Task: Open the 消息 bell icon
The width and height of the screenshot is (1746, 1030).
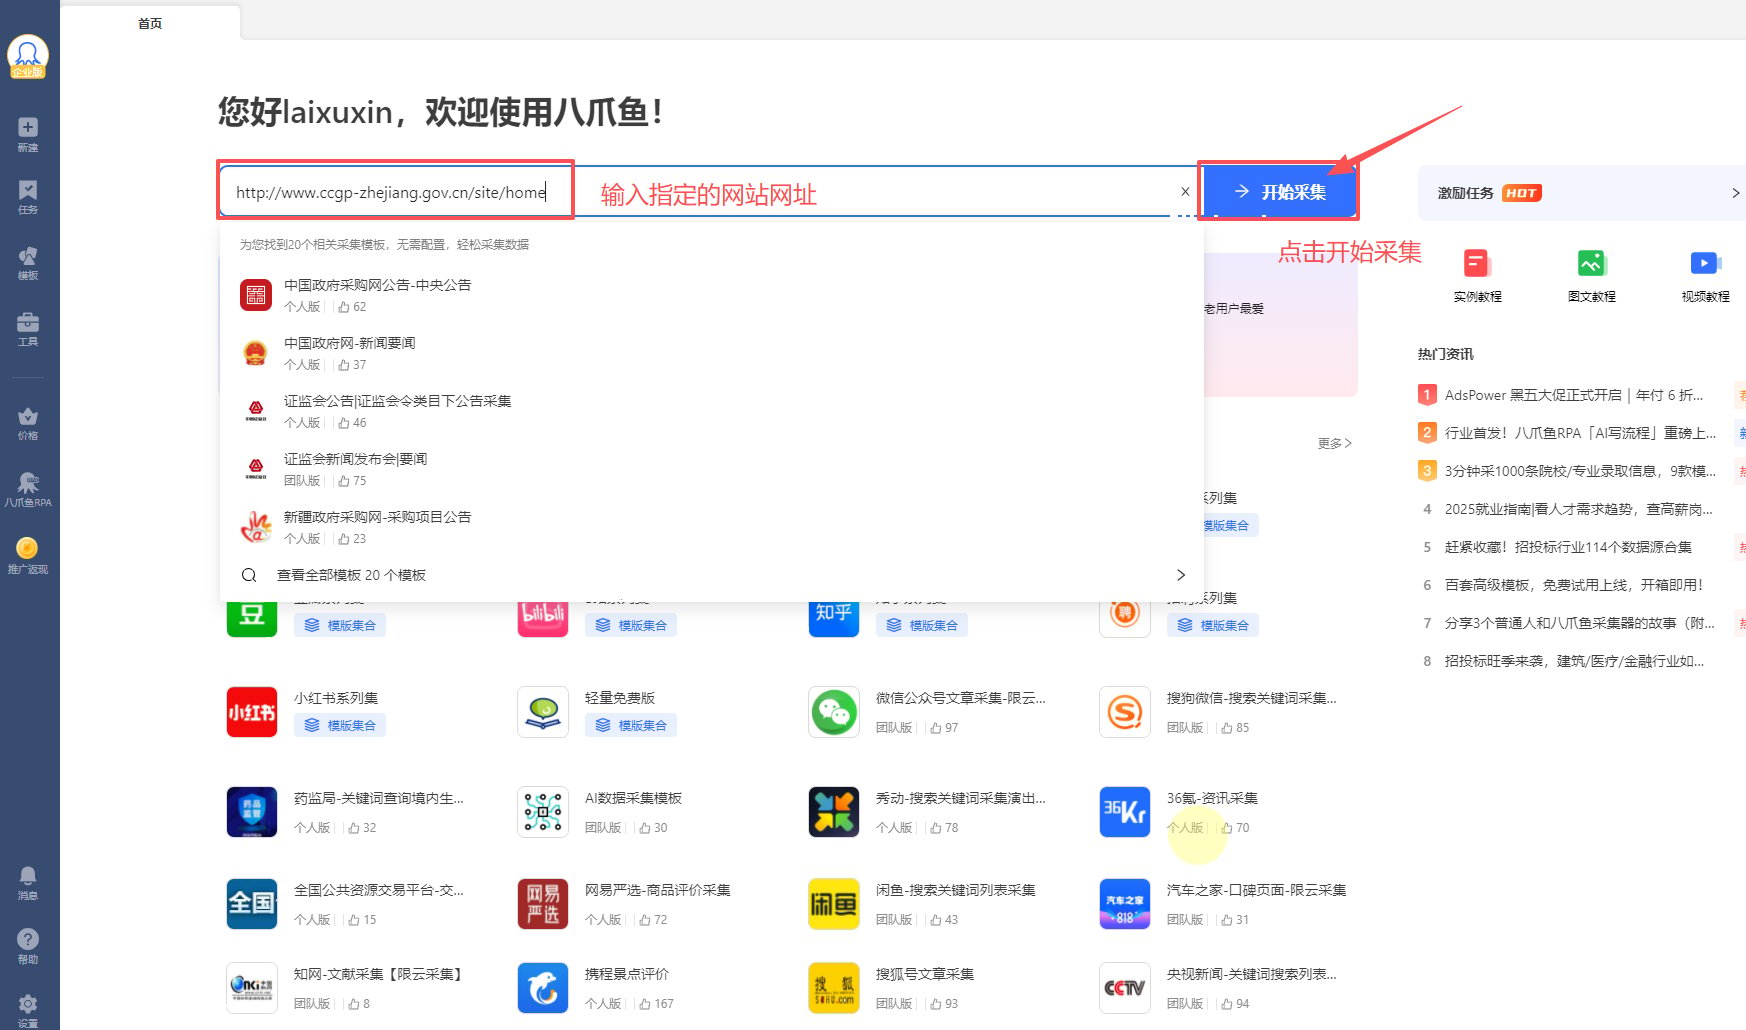Action: 28,883
